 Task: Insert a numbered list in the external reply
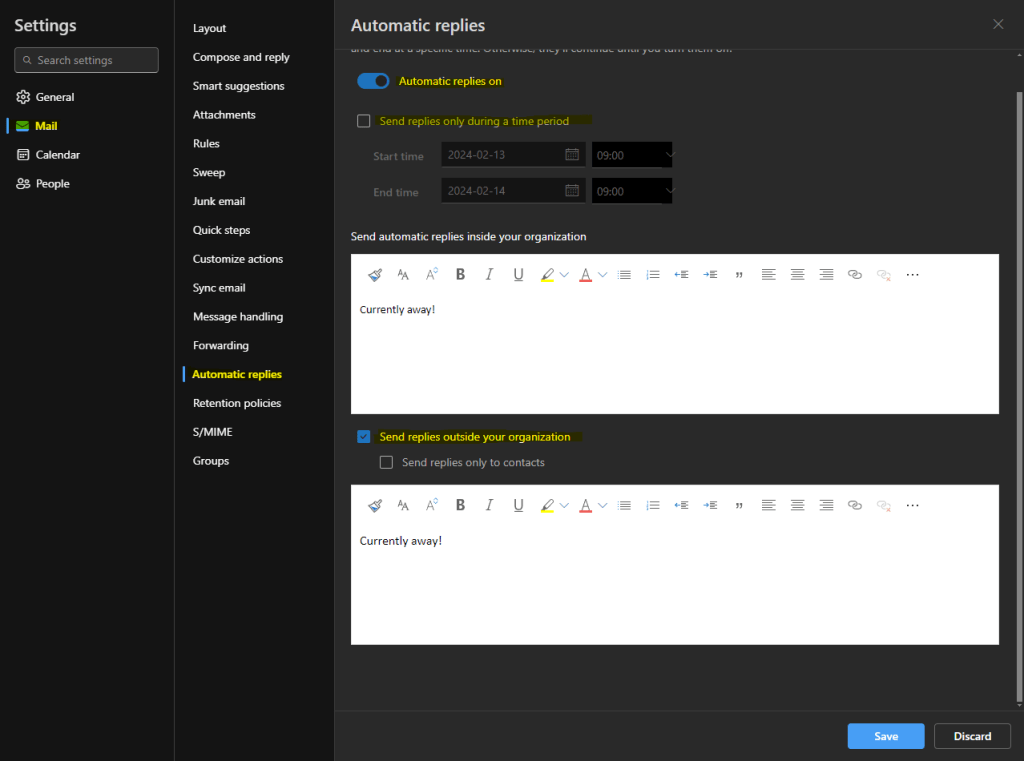(653, 505)
